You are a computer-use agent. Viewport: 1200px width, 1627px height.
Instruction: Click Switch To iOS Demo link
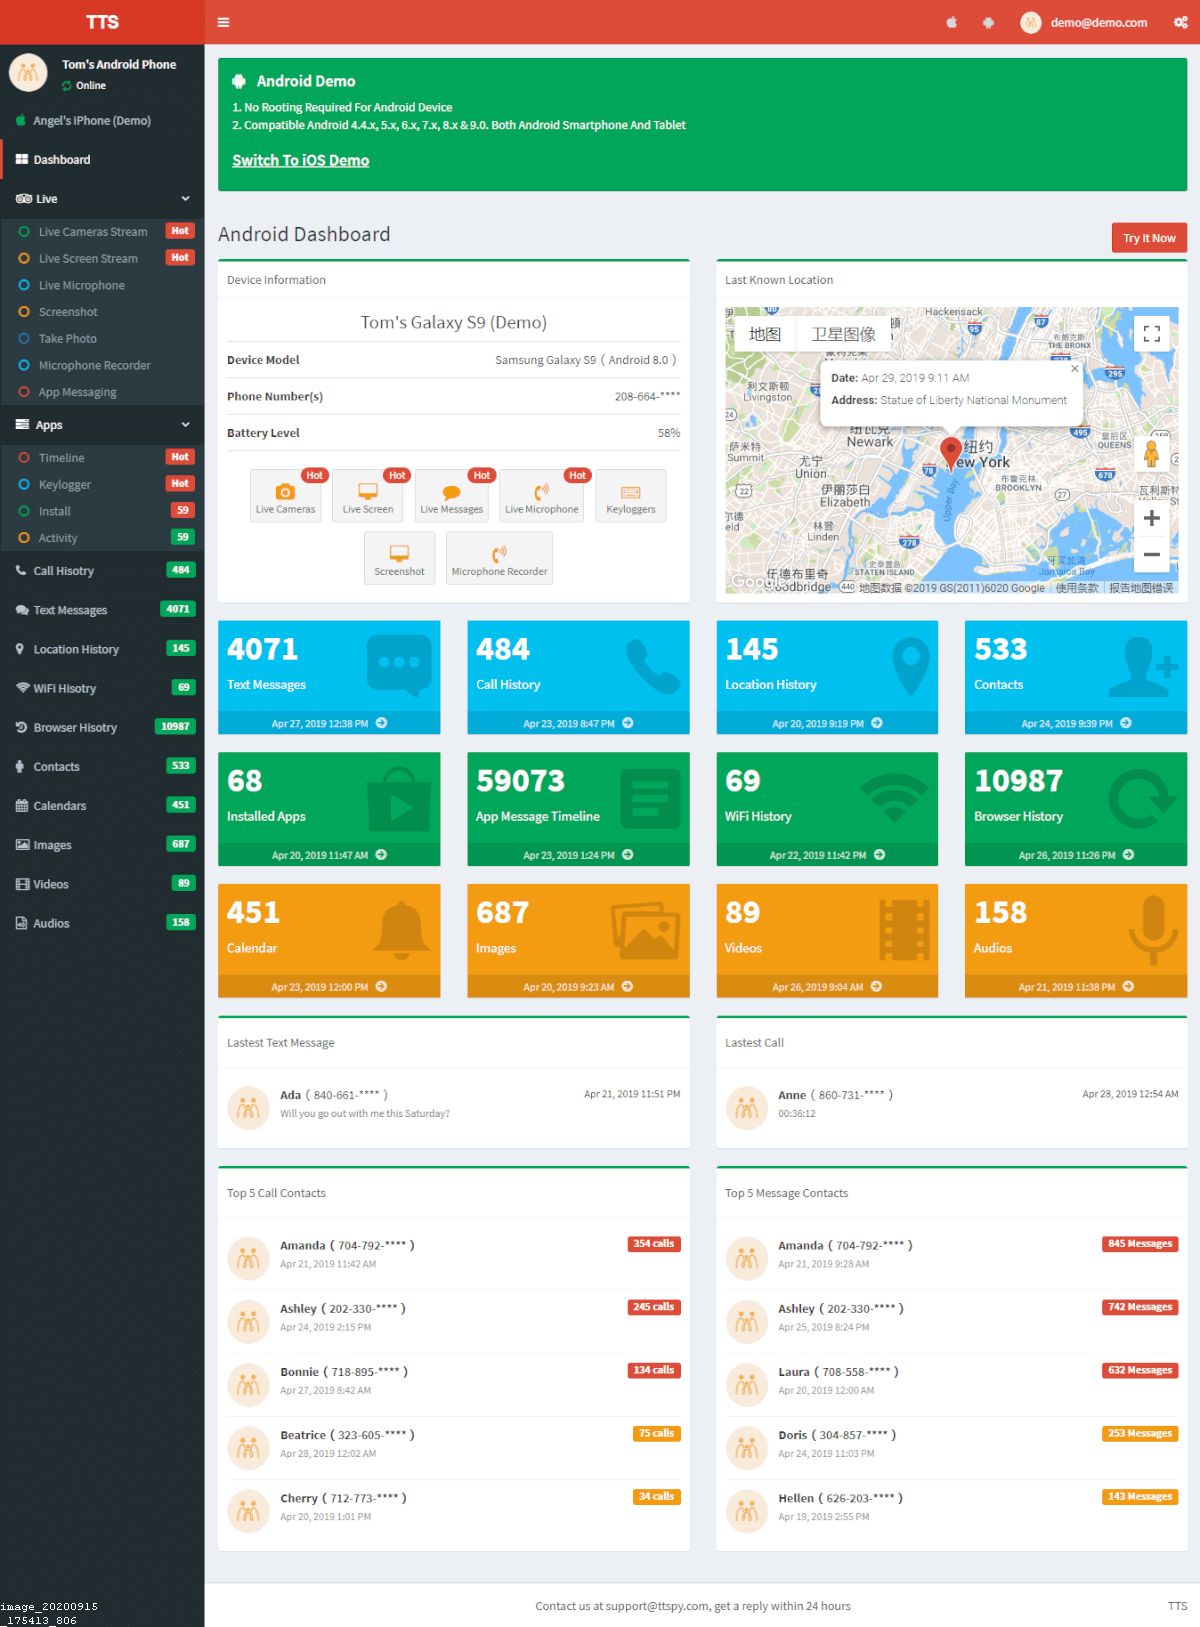[300, 160]
